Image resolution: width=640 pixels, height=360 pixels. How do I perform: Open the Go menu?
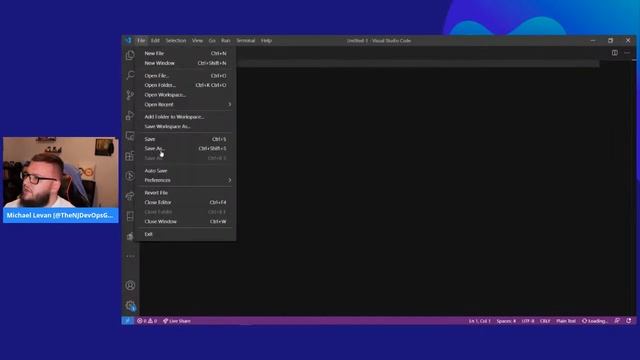tap(212, 40)
